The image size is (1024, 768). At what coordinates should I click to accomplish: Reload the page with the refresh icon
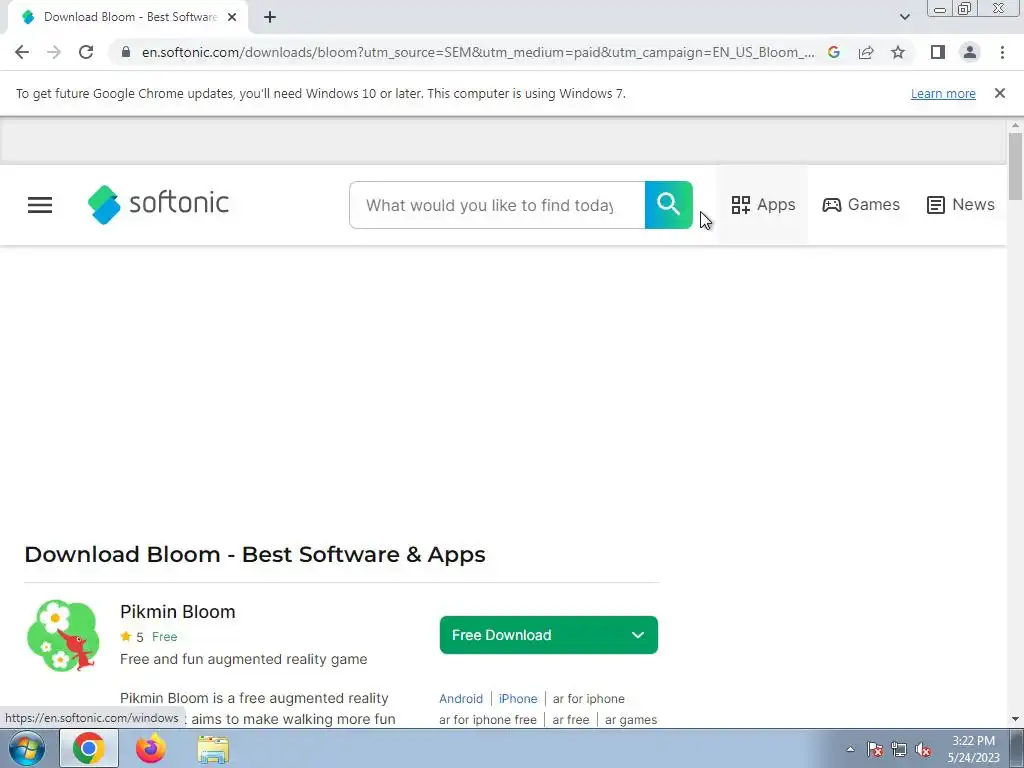86,52
